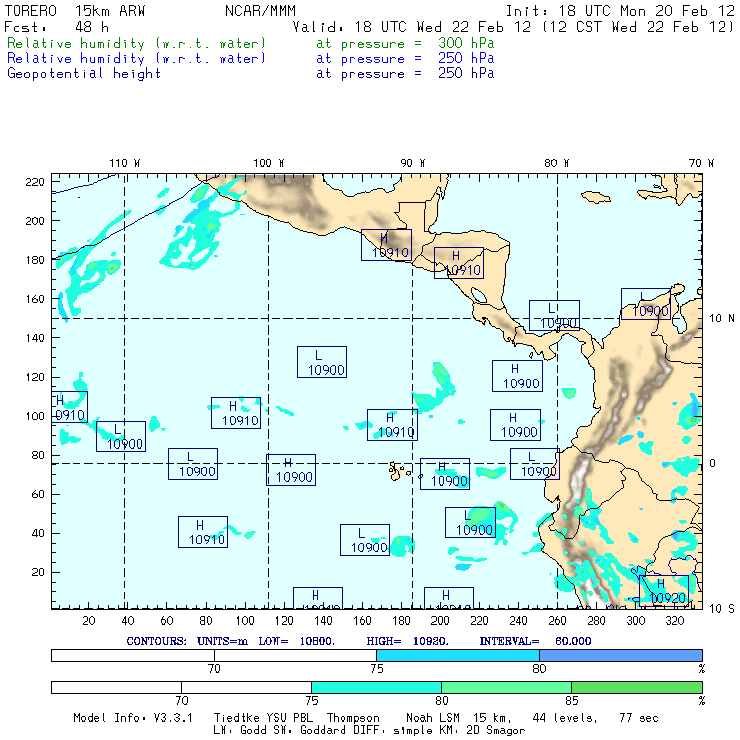The width and height of the screenshot is (740, 740).
Task: Click the '110 W' longitude label
Action: tap(125, 163)
